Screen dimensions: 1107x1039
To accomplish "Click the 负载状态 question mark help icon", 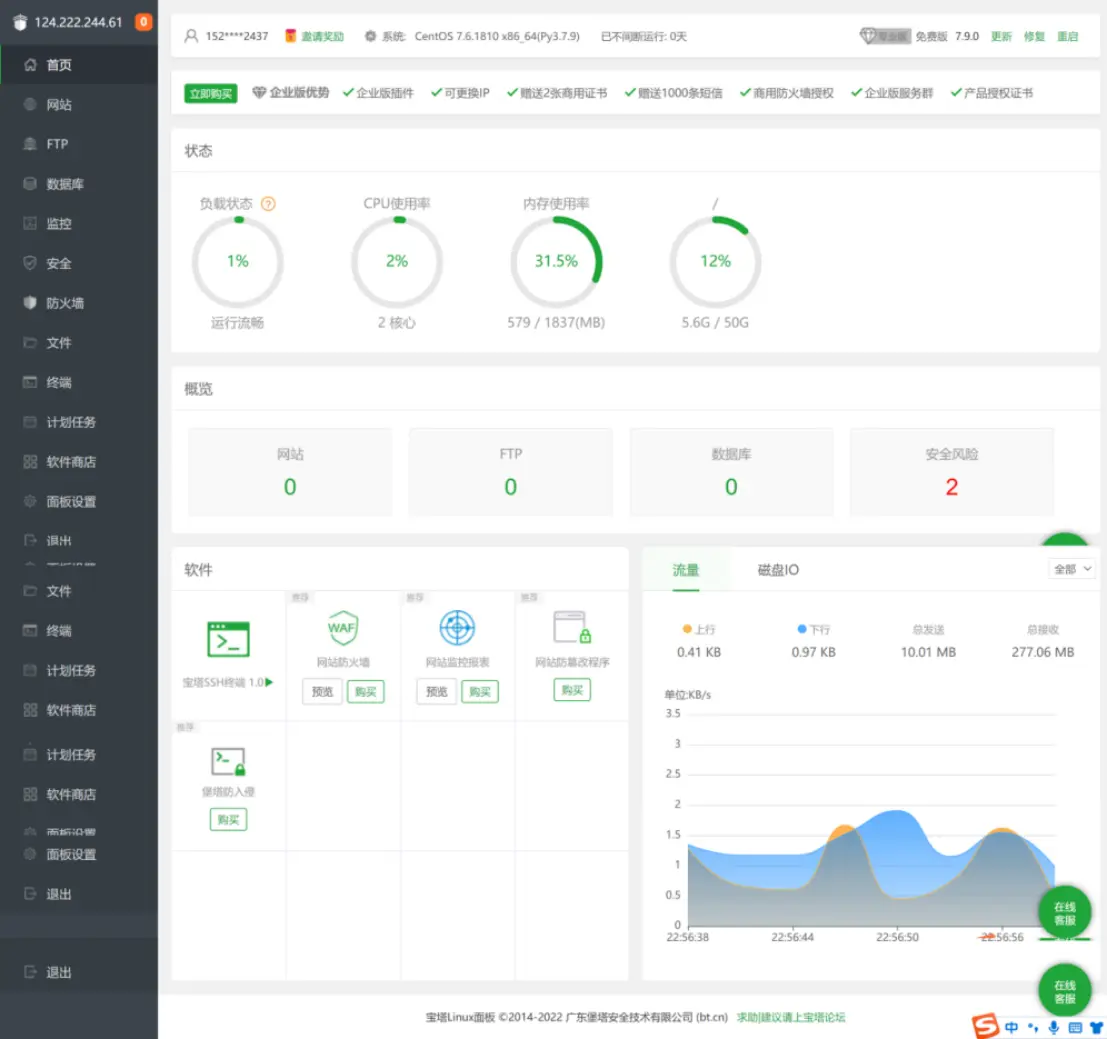I will pos(268,204).
